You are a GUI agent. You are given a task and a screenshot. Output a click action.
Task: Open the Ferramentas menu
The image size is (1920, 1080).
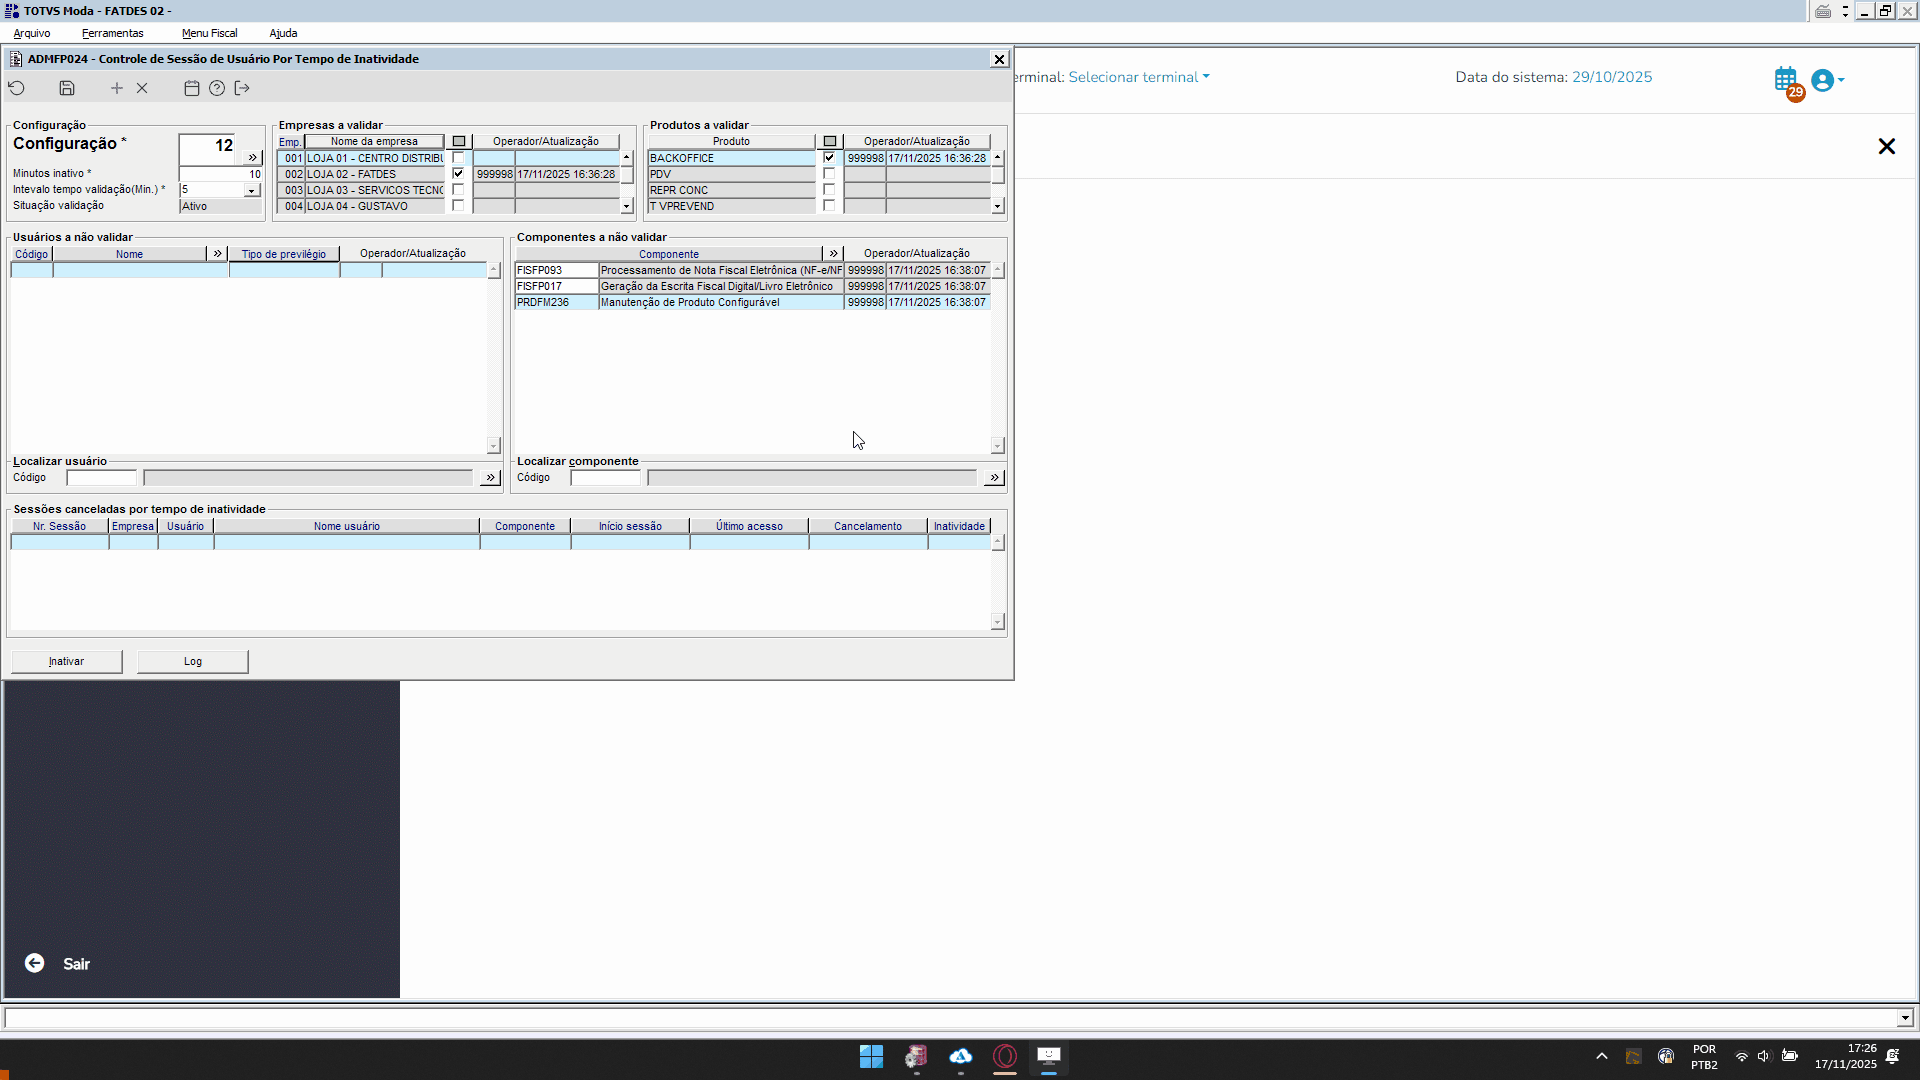[113, 33]
